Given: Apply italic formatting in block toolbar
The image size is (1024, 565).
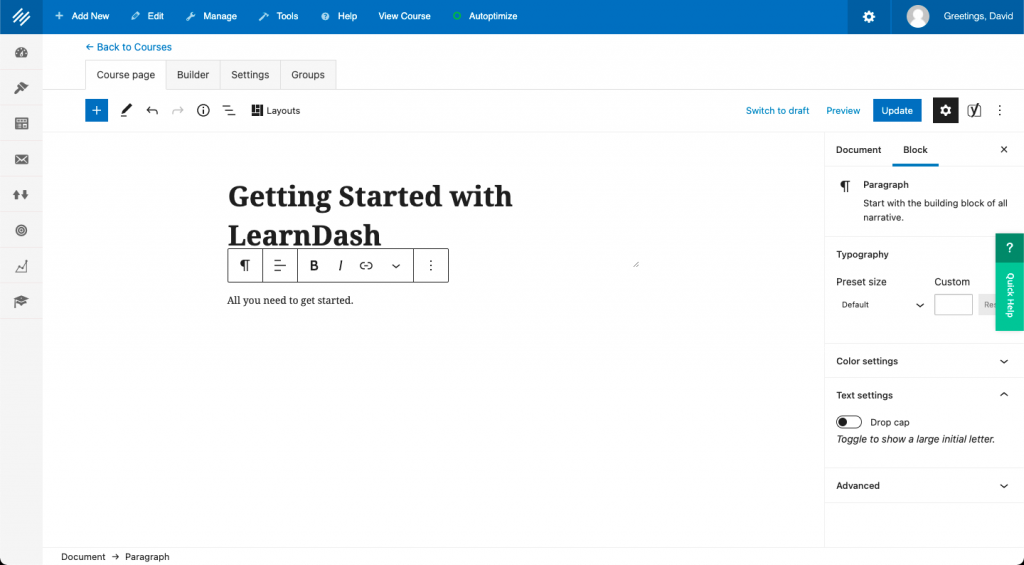Looking at the screenshot, I should (340, 266).
